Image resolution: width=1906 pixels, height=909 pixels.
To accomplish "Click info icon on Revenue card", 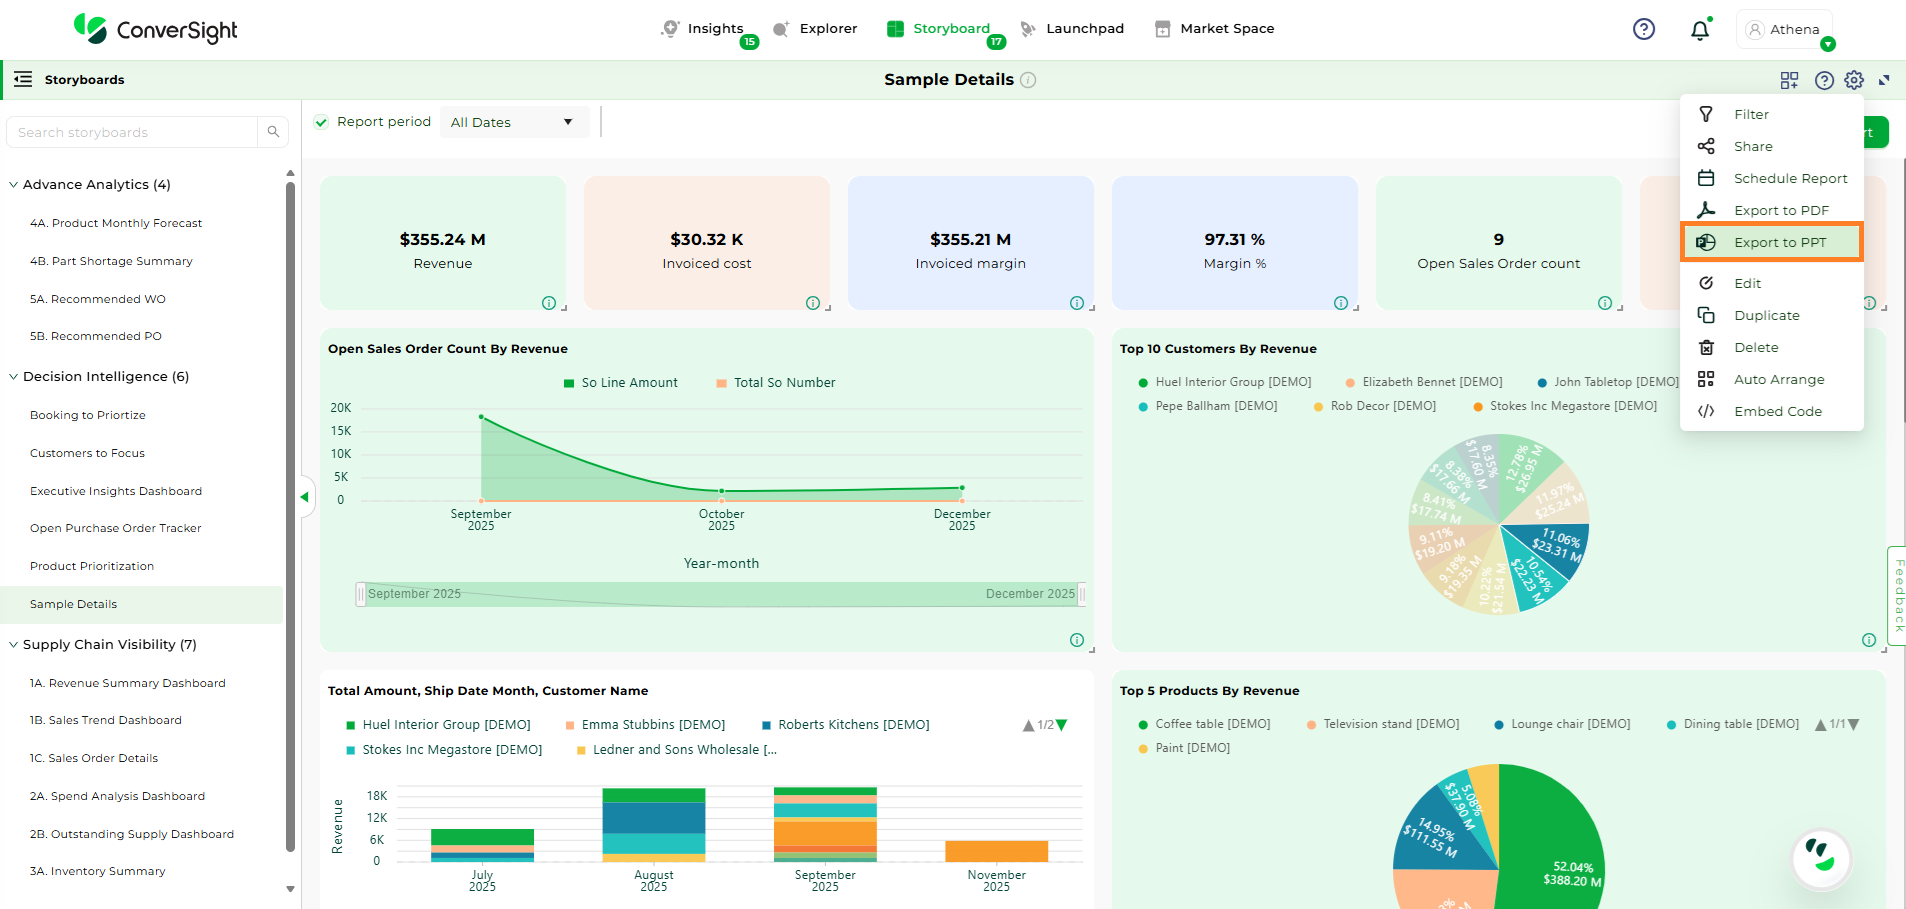I will 549,303.
